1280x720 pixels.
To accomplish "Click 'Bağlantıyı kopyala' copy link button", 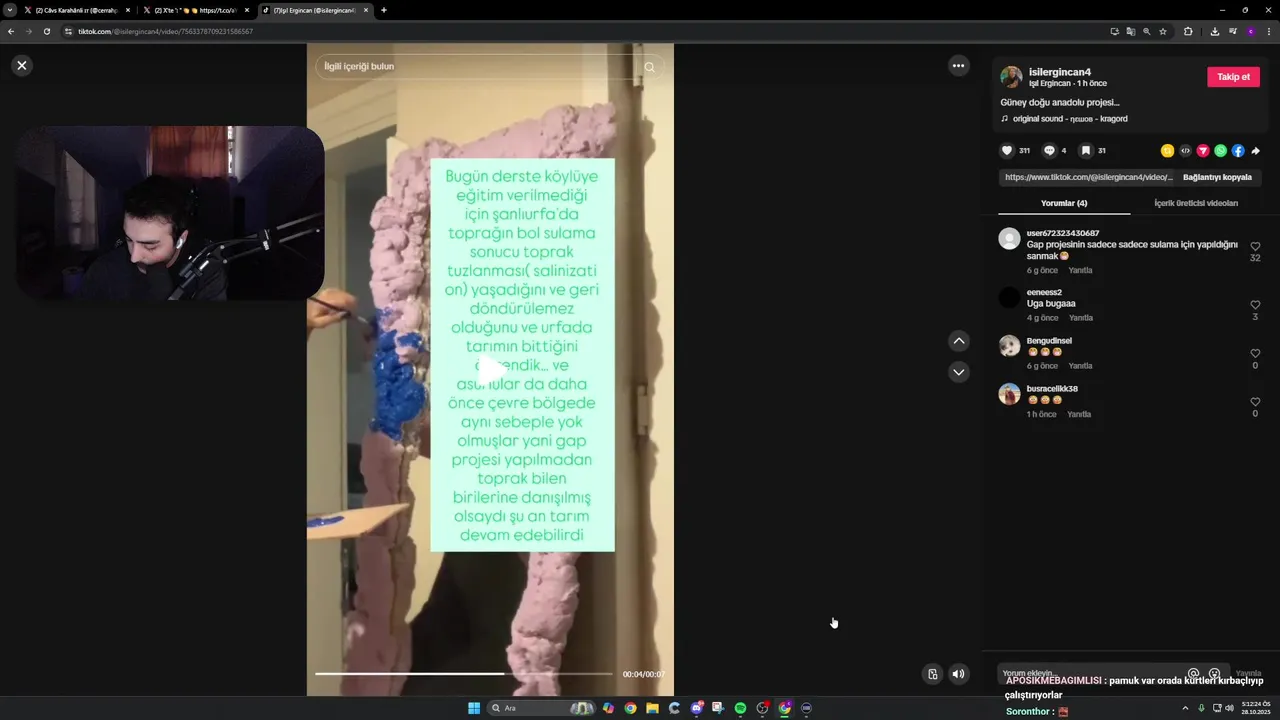I will click(x=1217, y=177).
